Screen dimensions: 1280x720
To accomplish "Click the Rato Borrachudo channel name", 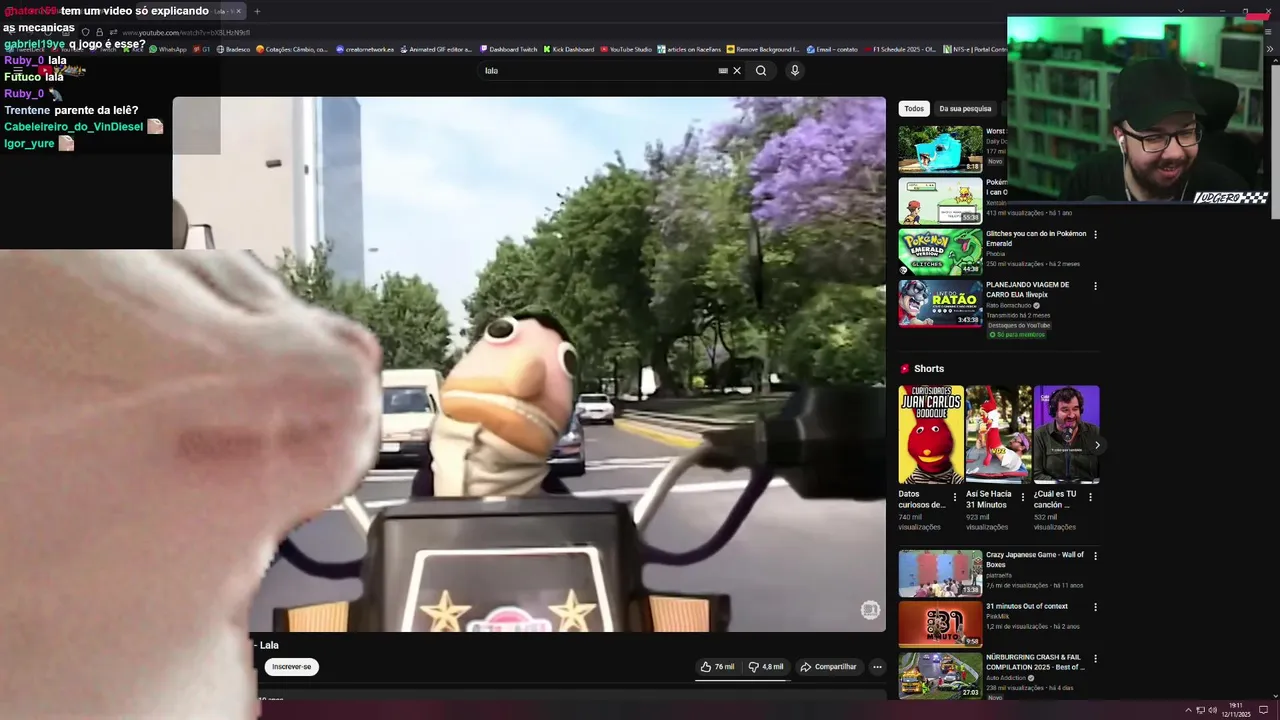I will 1010,305.
